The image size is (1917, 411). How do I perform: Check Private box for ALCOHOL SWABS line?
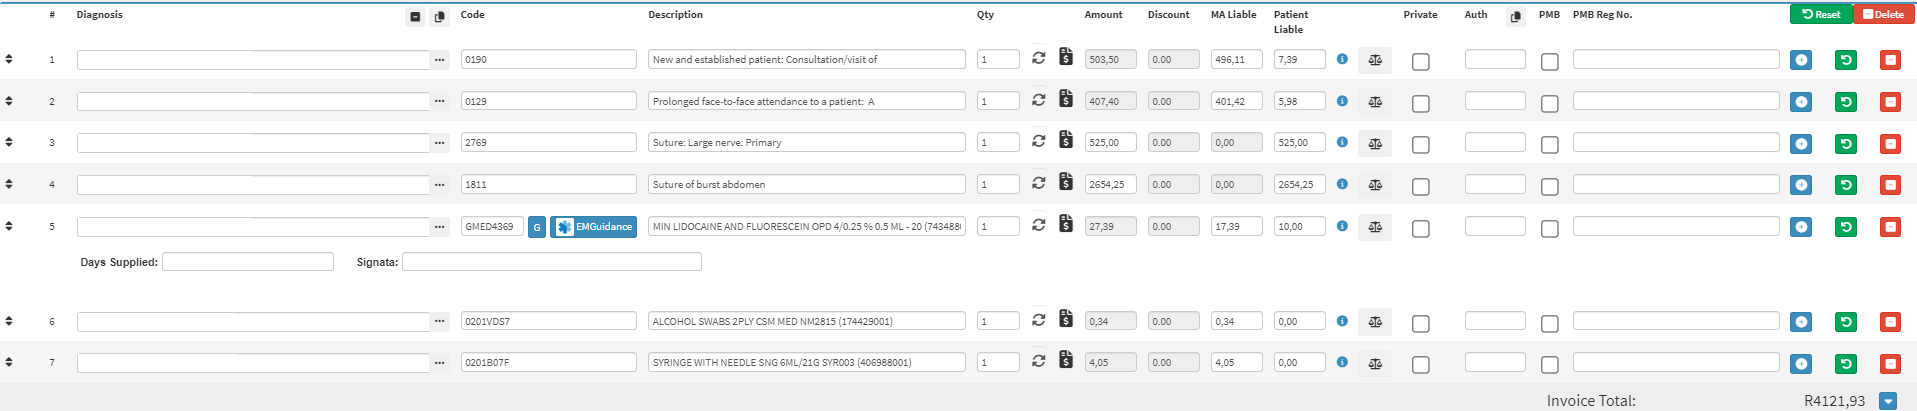coord(1420,324)
